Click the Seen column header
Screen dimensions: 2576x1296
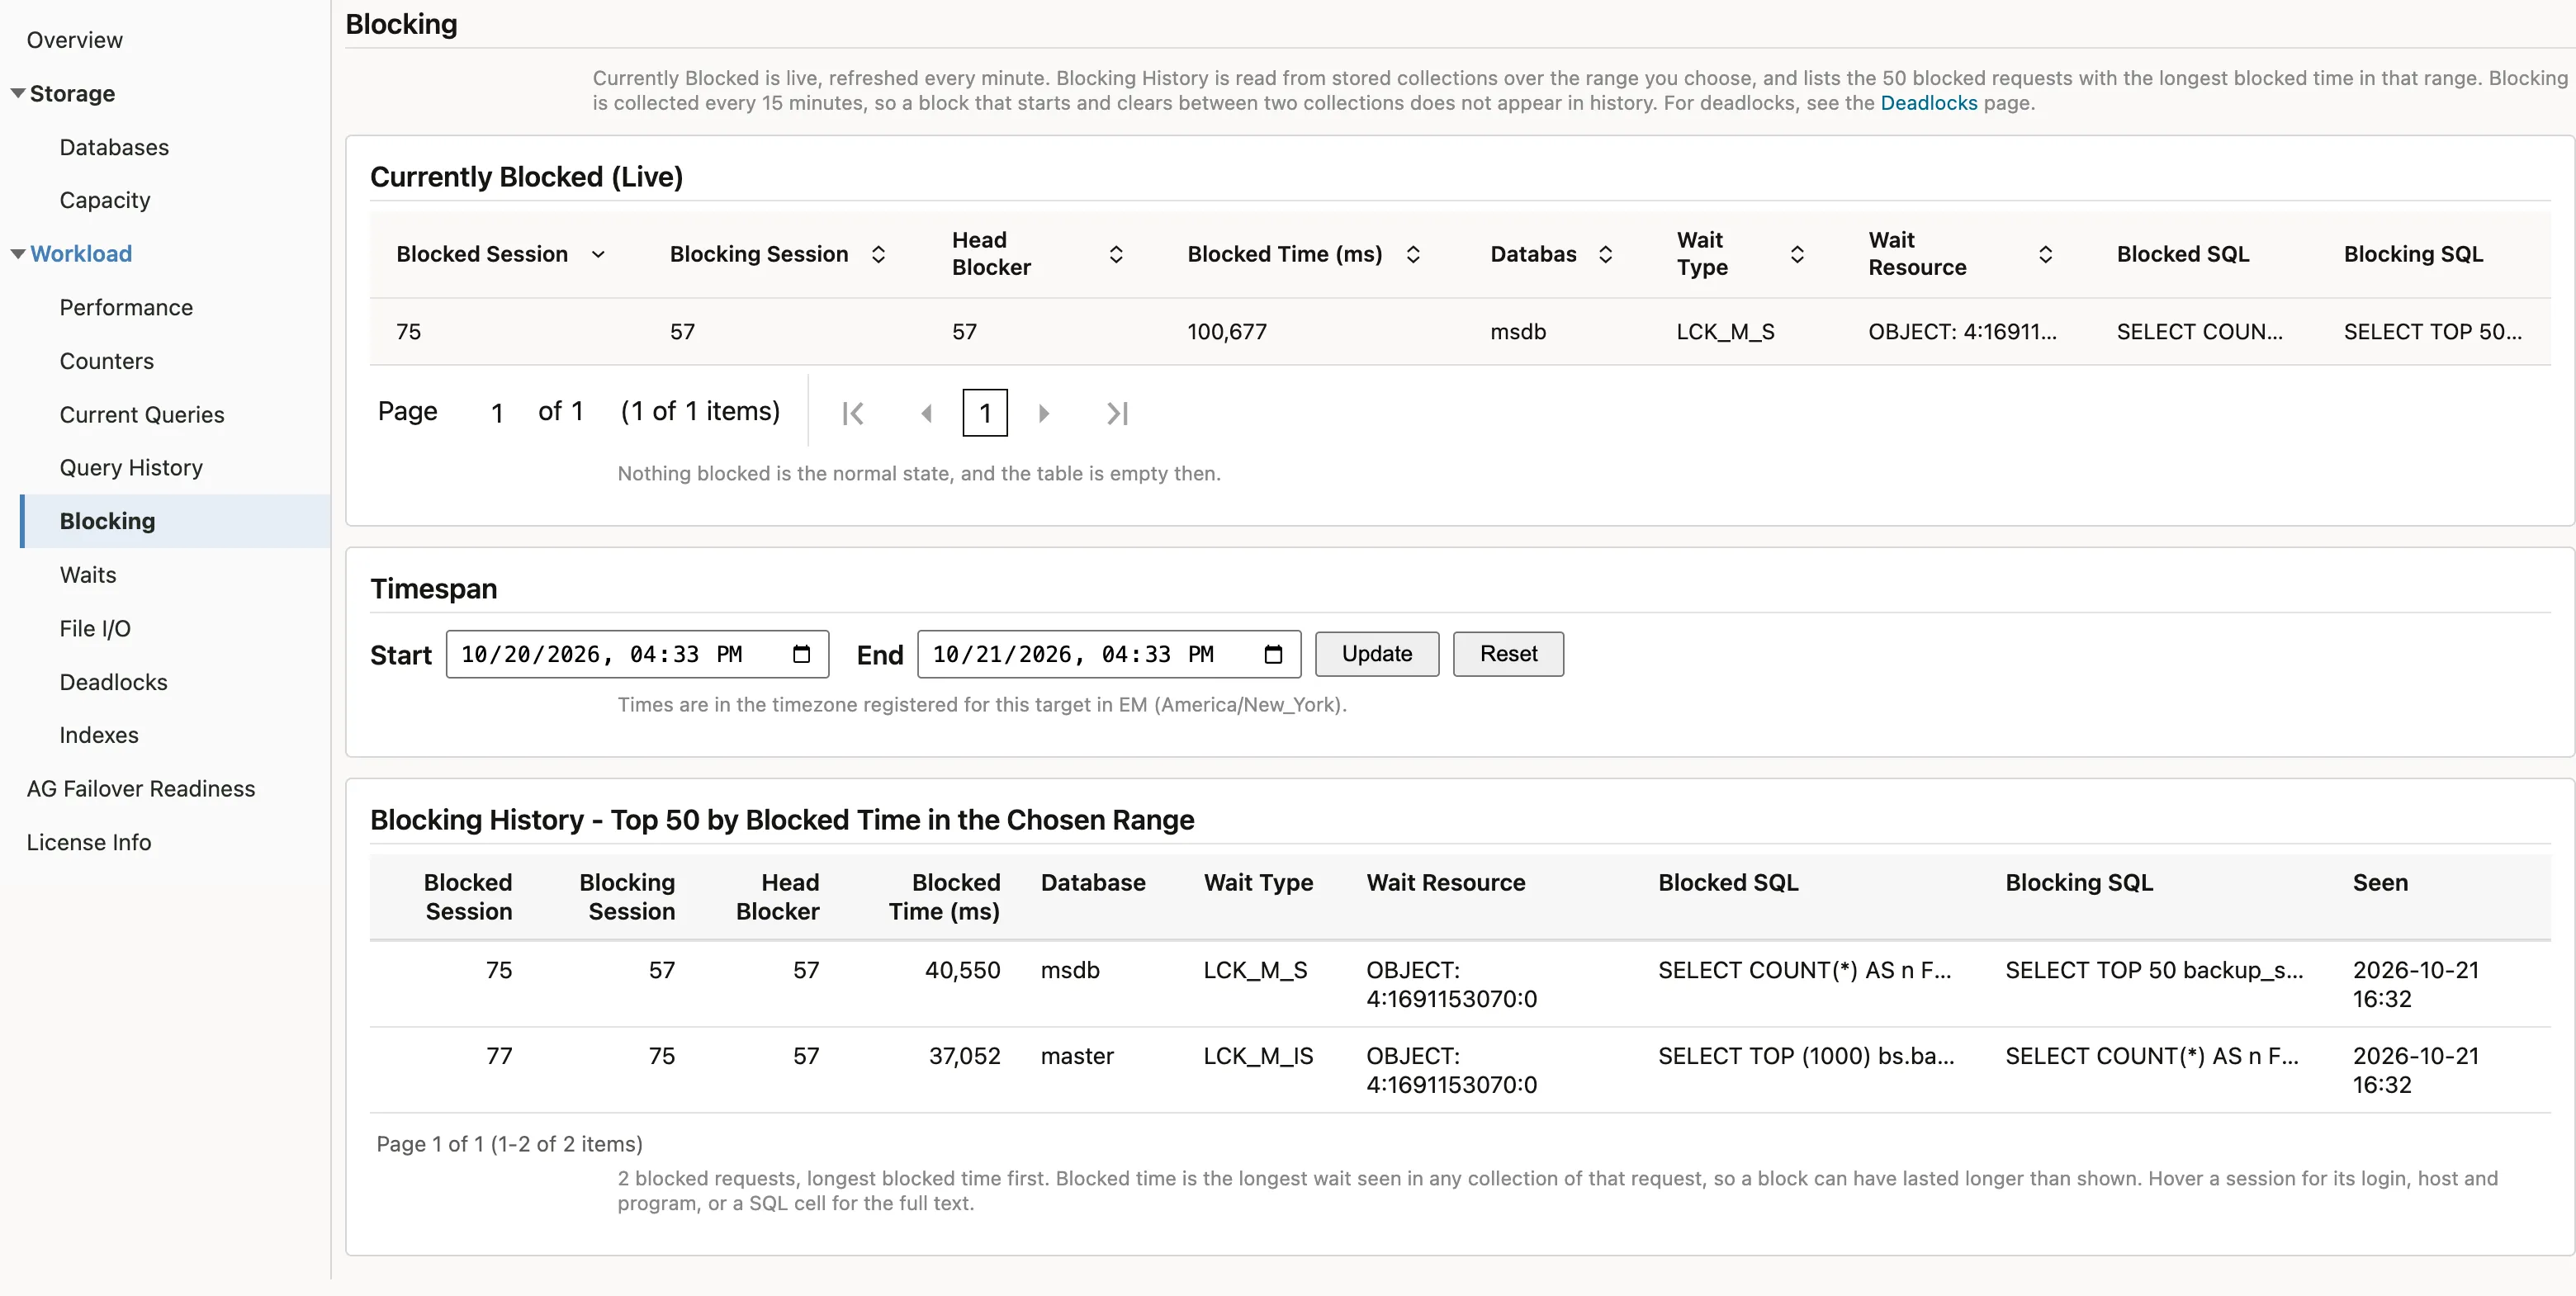2380,883
